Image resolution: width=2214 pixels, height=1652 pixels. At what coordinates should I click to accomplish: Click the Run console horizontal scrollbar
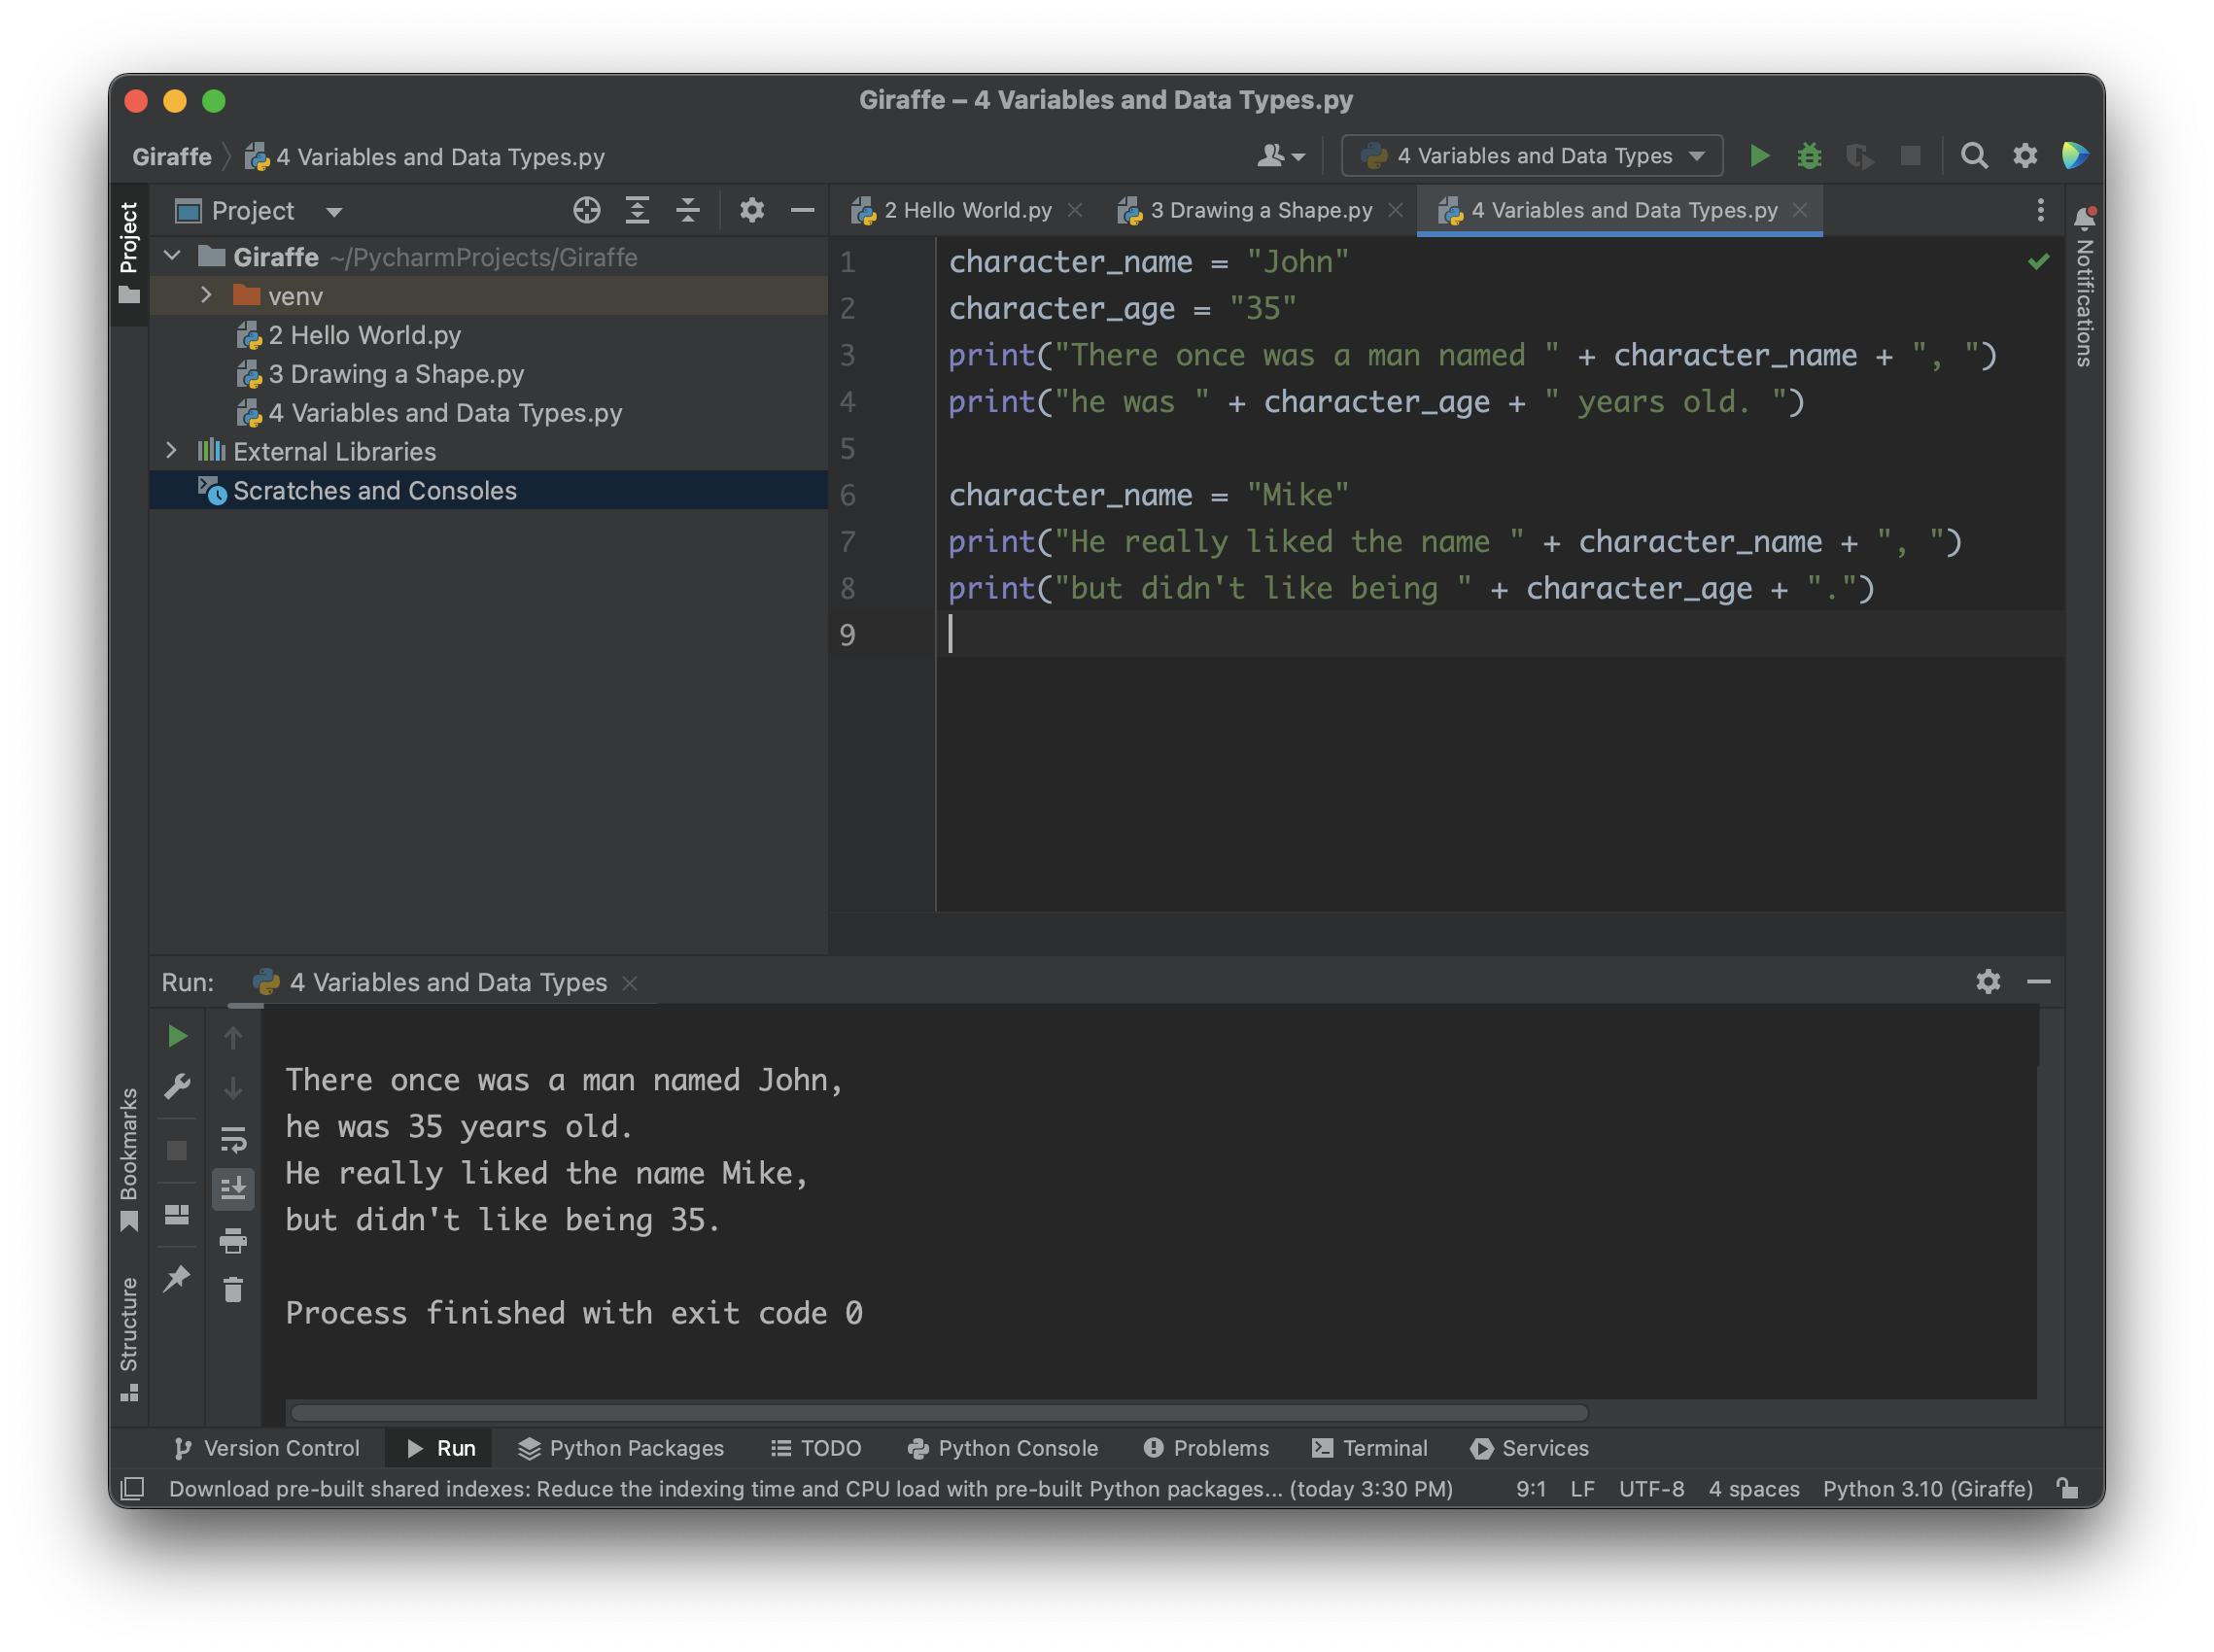[x=938, y=1413]
